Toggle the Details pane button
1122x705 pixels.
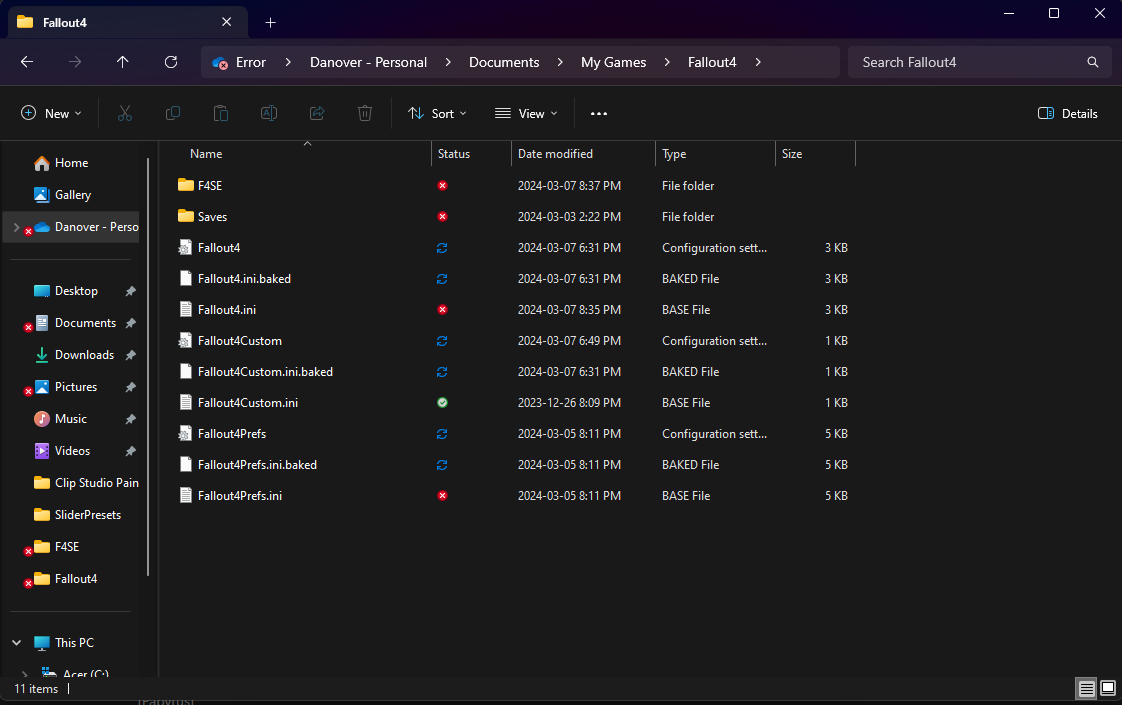point(1068,113)
